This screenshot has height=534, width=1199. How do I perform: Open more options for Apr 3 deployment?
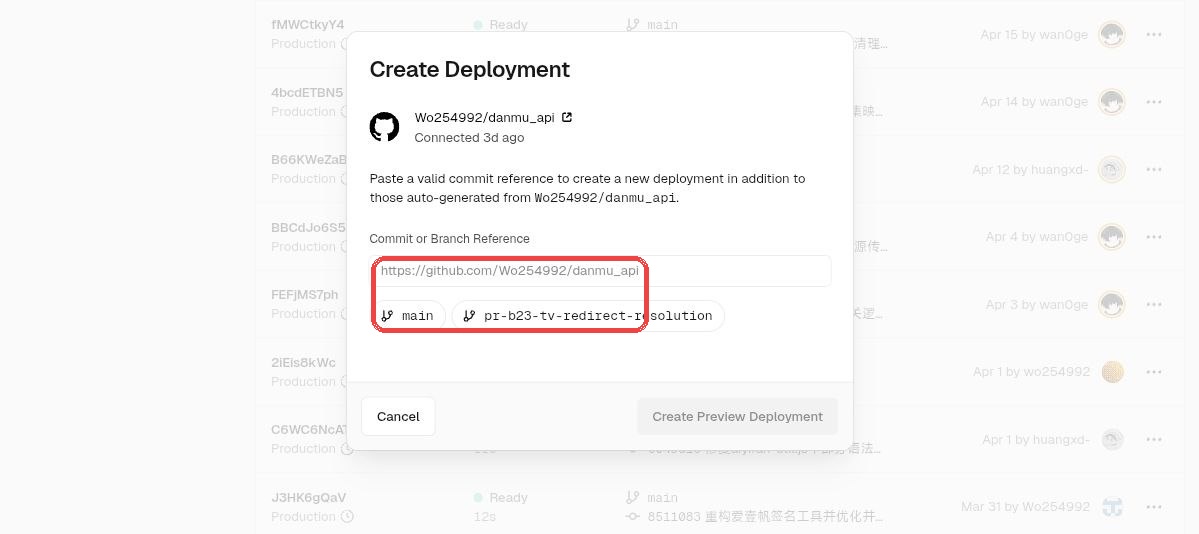[x=1154, y=304]
